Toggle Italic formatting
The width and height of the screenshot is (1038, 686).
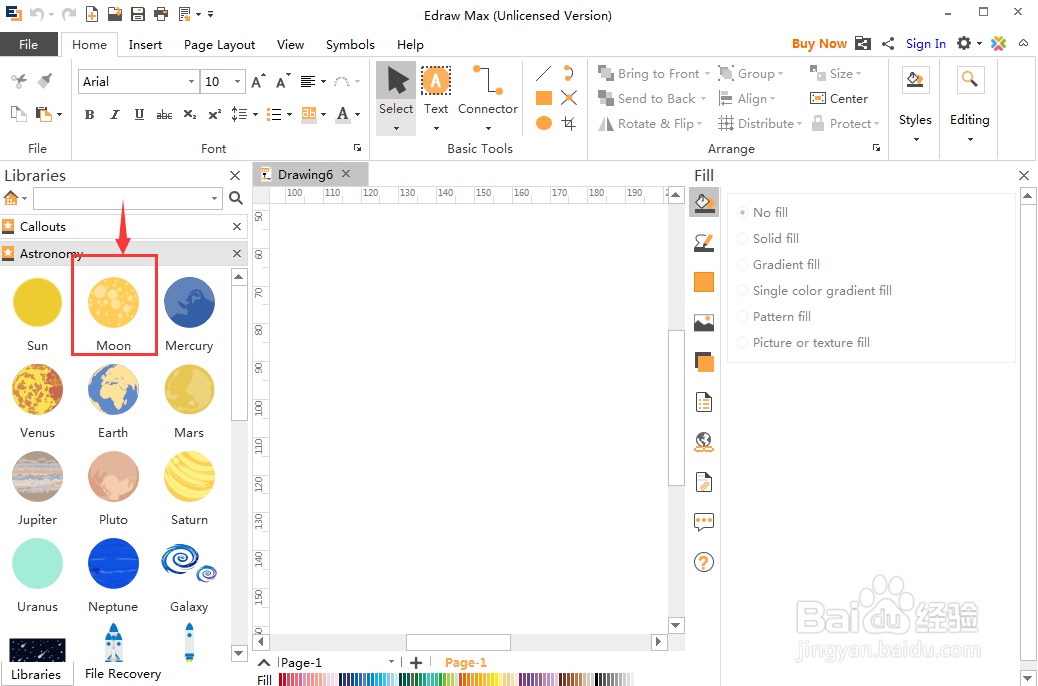[115, 115]
